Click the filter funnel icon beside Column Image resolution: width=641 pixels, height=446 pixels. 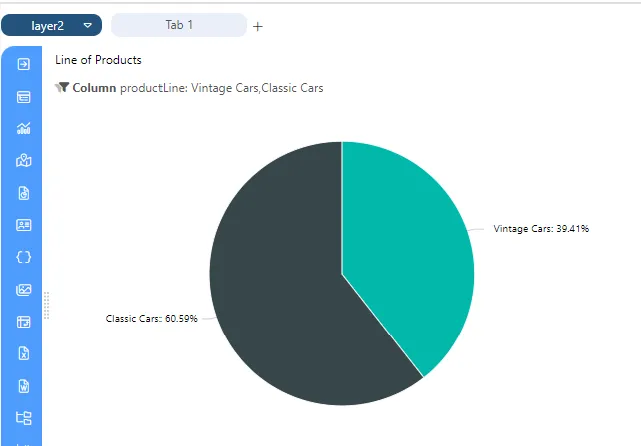[62, 87]
